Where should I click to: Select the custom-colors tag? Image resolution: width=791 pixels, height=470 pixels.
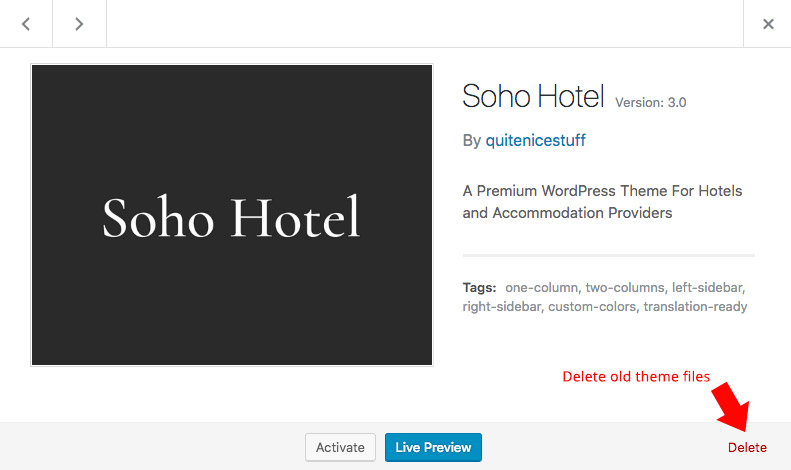592,307
